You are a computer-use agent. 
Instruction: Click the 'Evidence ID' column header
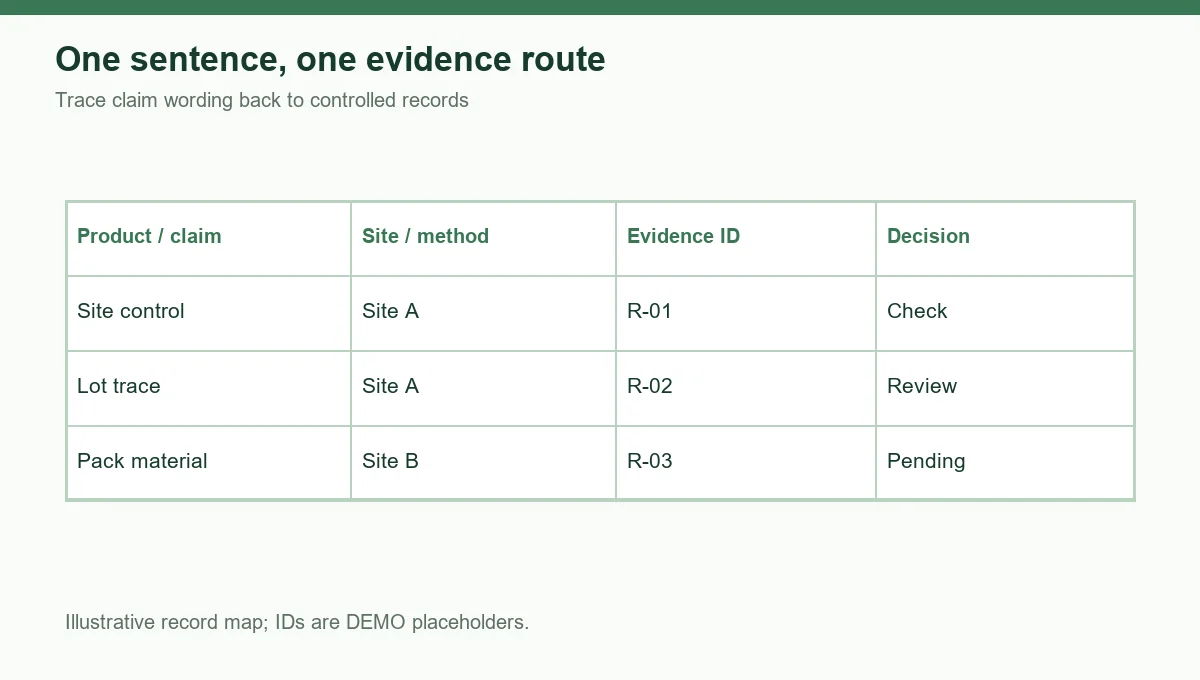point(746,238)
